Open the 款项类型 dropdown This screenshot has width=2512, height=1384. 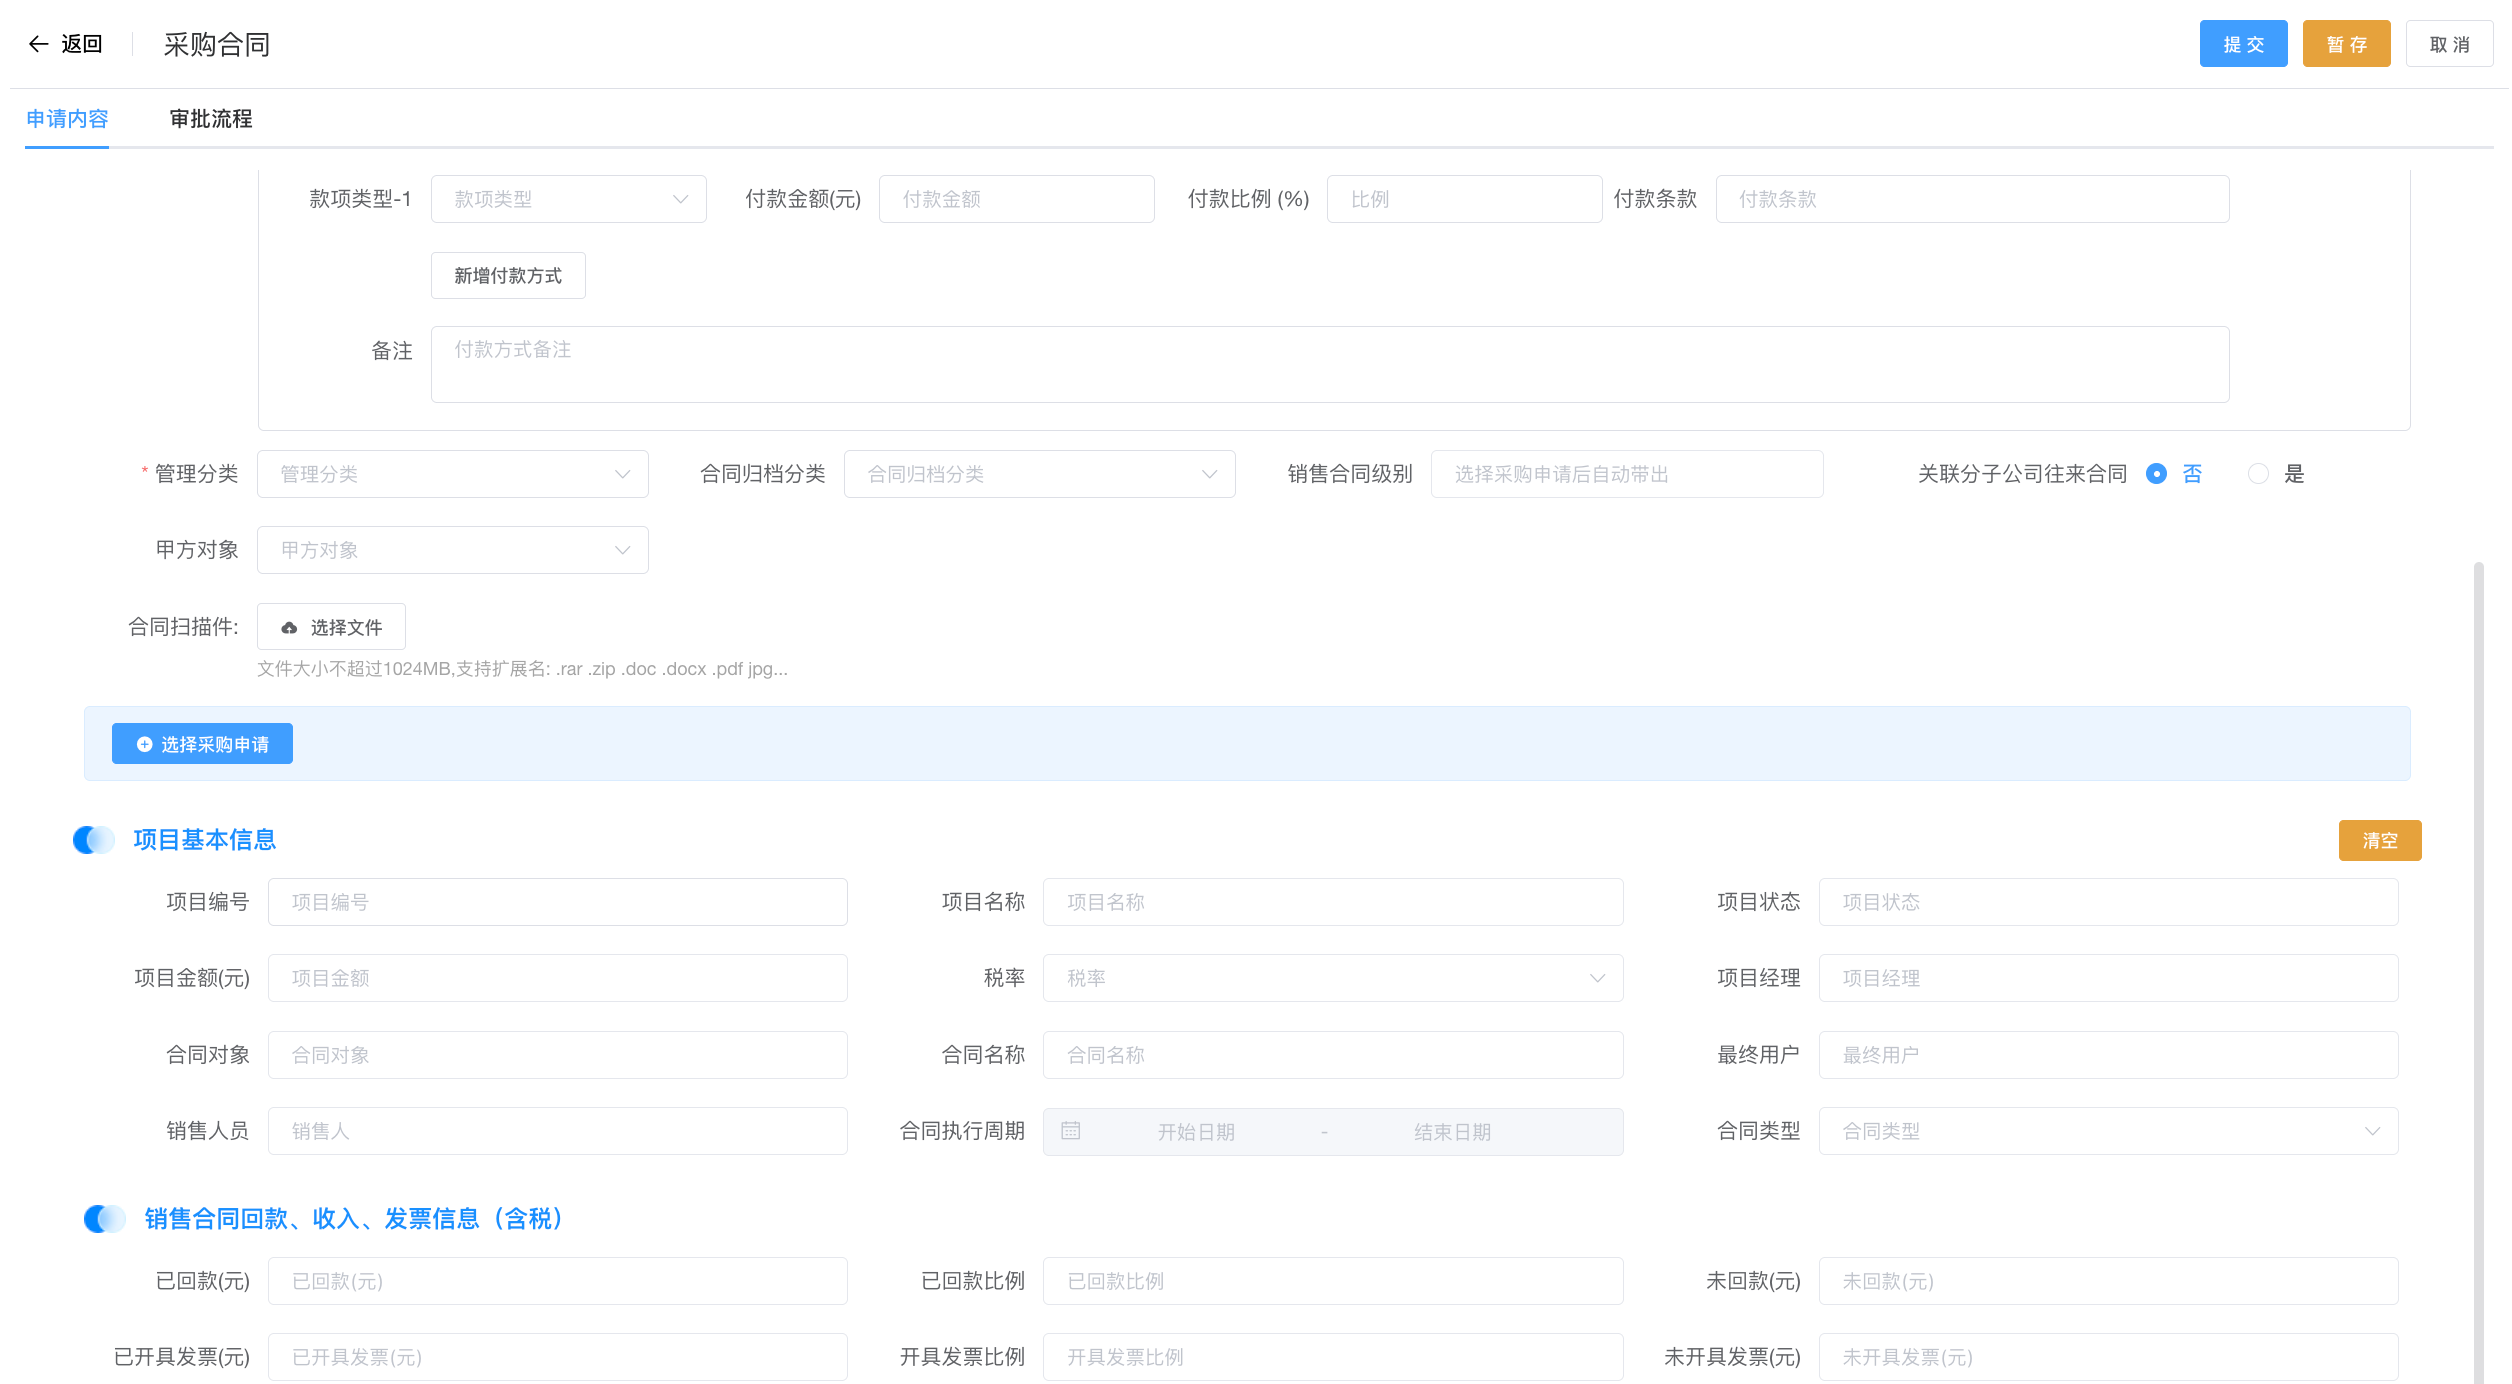[568, 199]
